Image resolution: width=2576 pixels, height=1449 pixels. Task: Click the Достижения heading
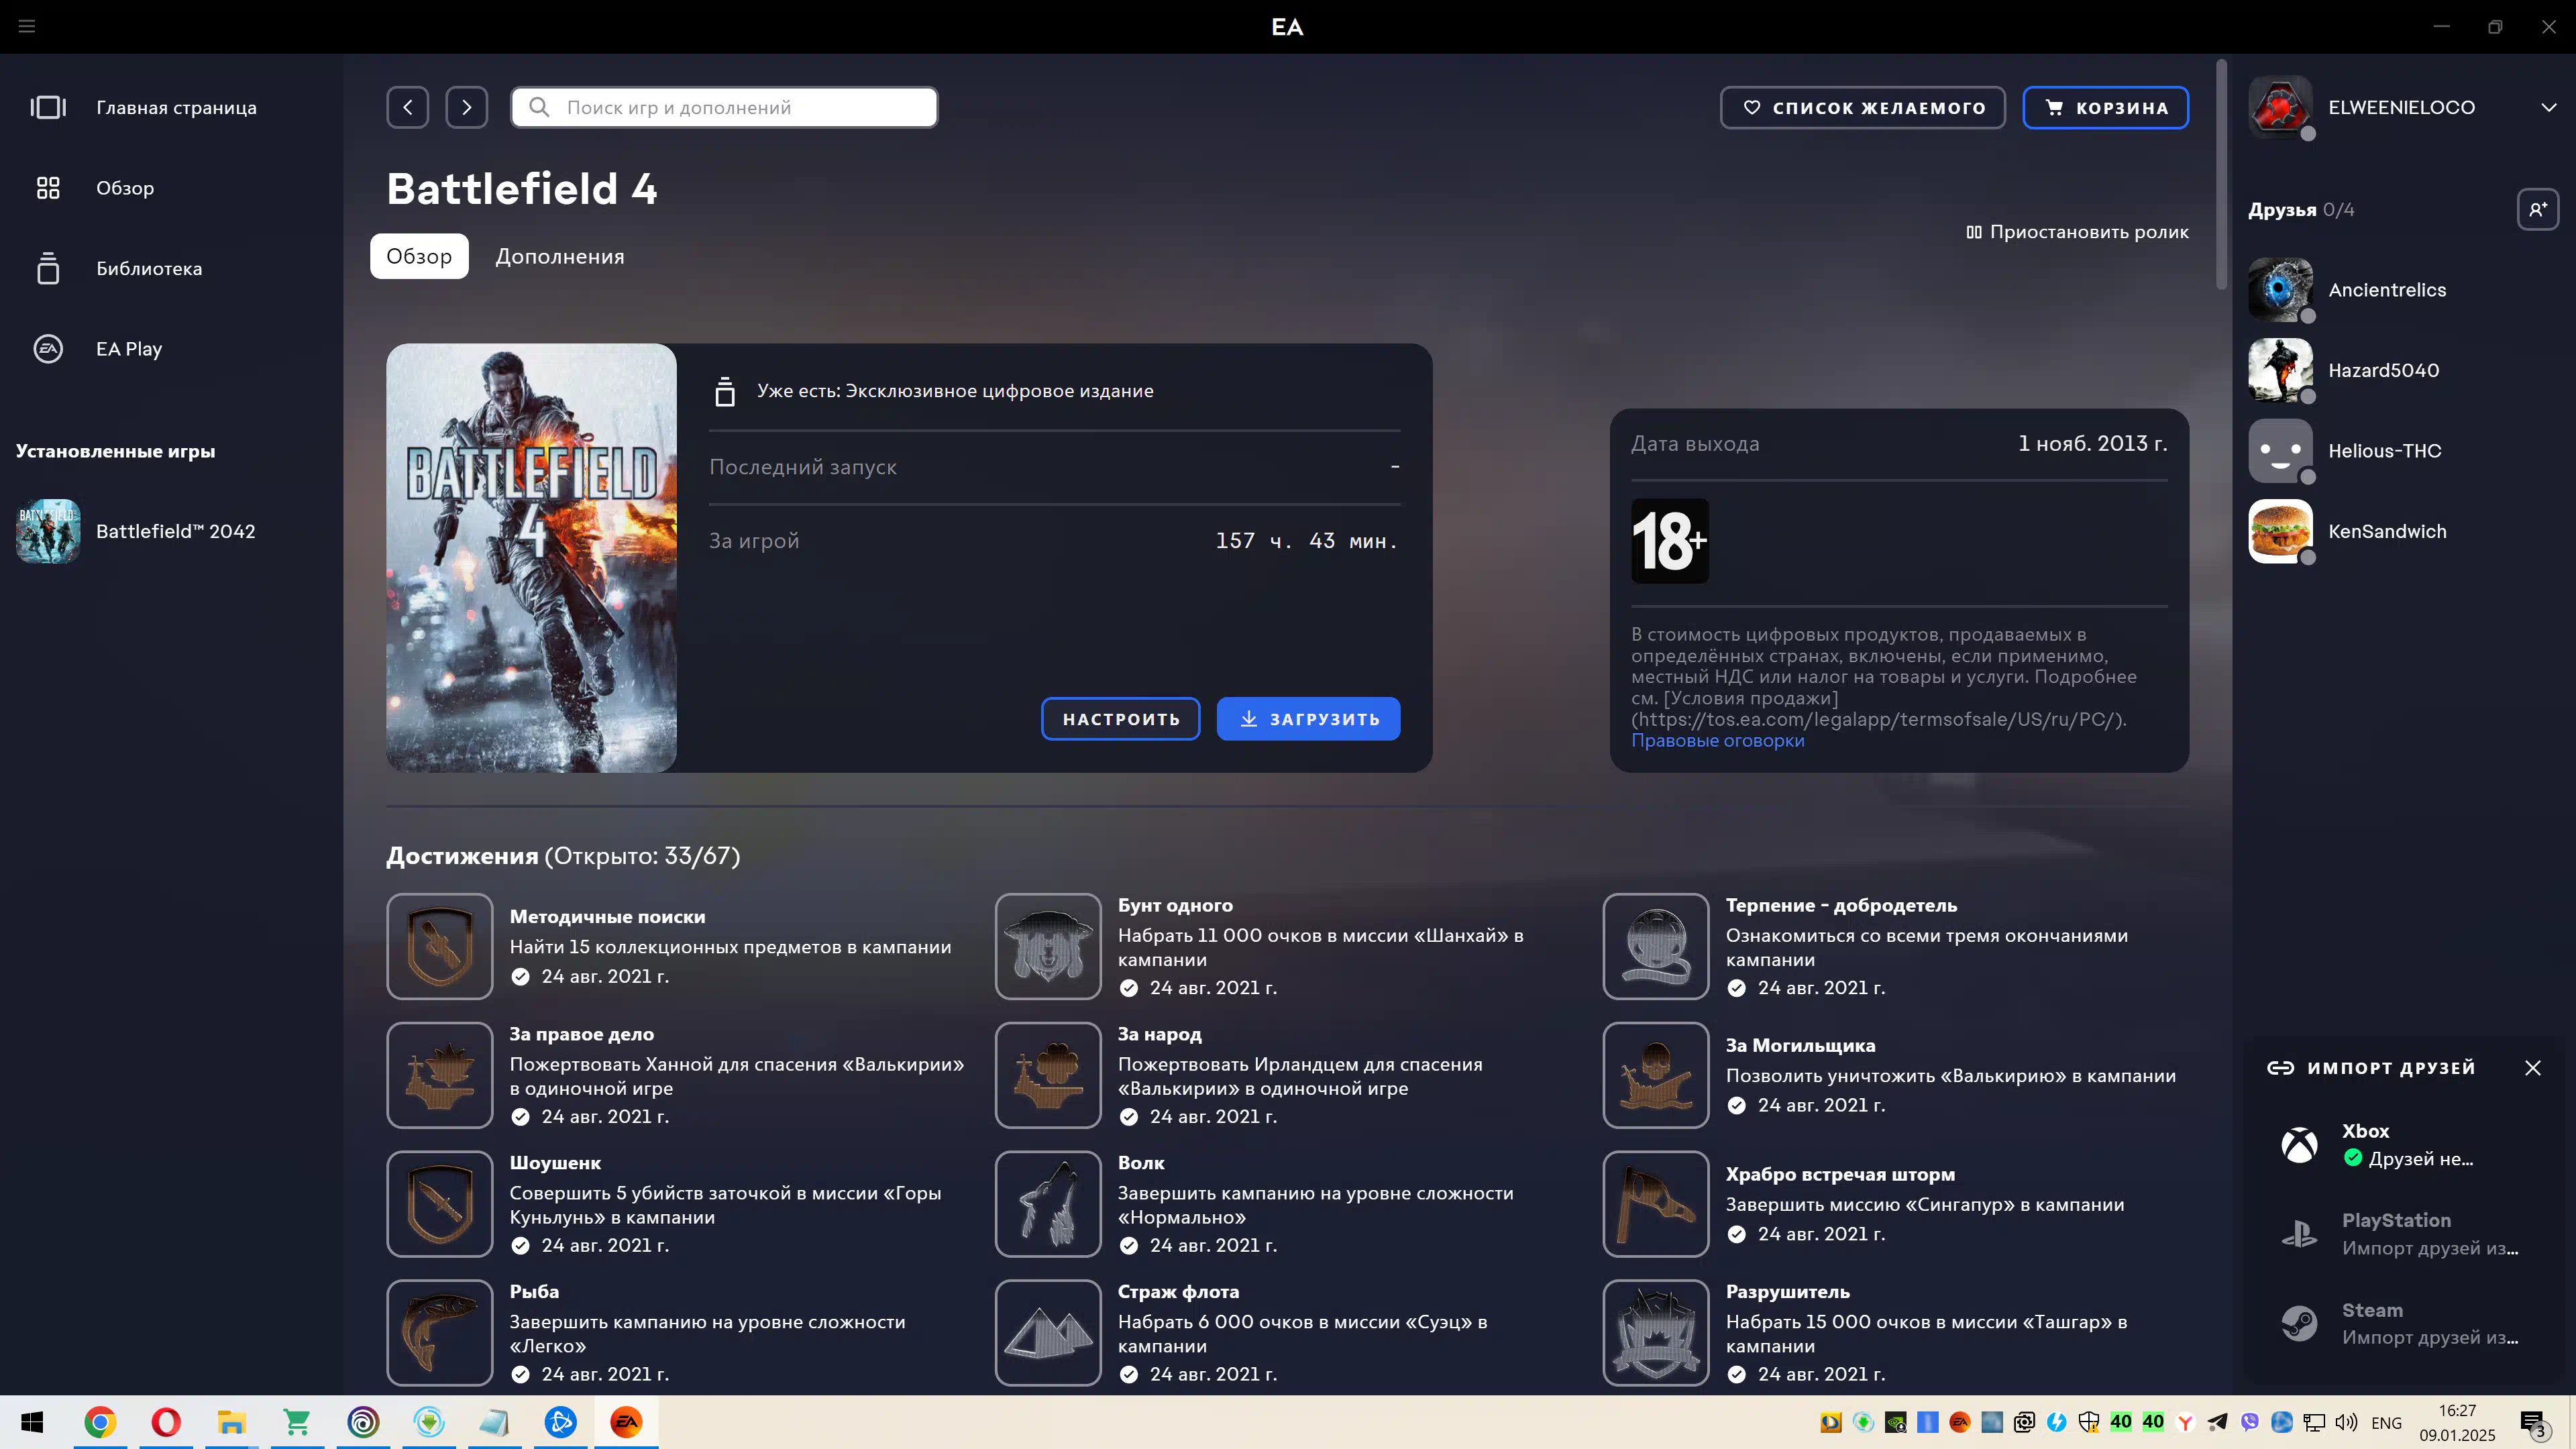tap(563, 856)
